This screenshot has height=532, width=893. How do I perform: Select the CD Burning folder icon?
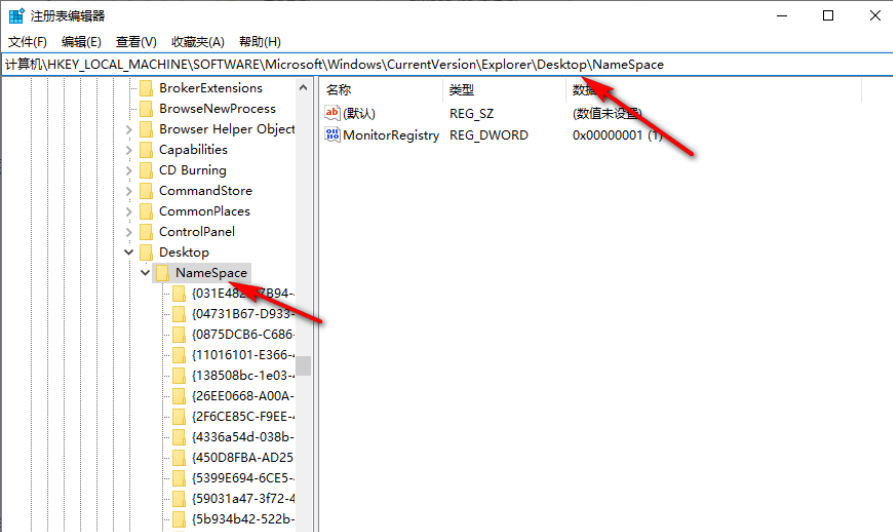[x=146, y=170]
